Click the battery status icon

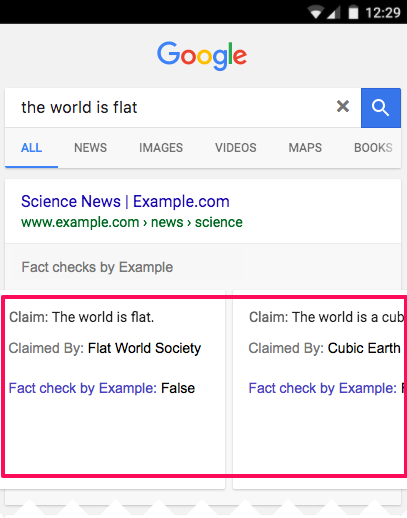coord(353,12)
